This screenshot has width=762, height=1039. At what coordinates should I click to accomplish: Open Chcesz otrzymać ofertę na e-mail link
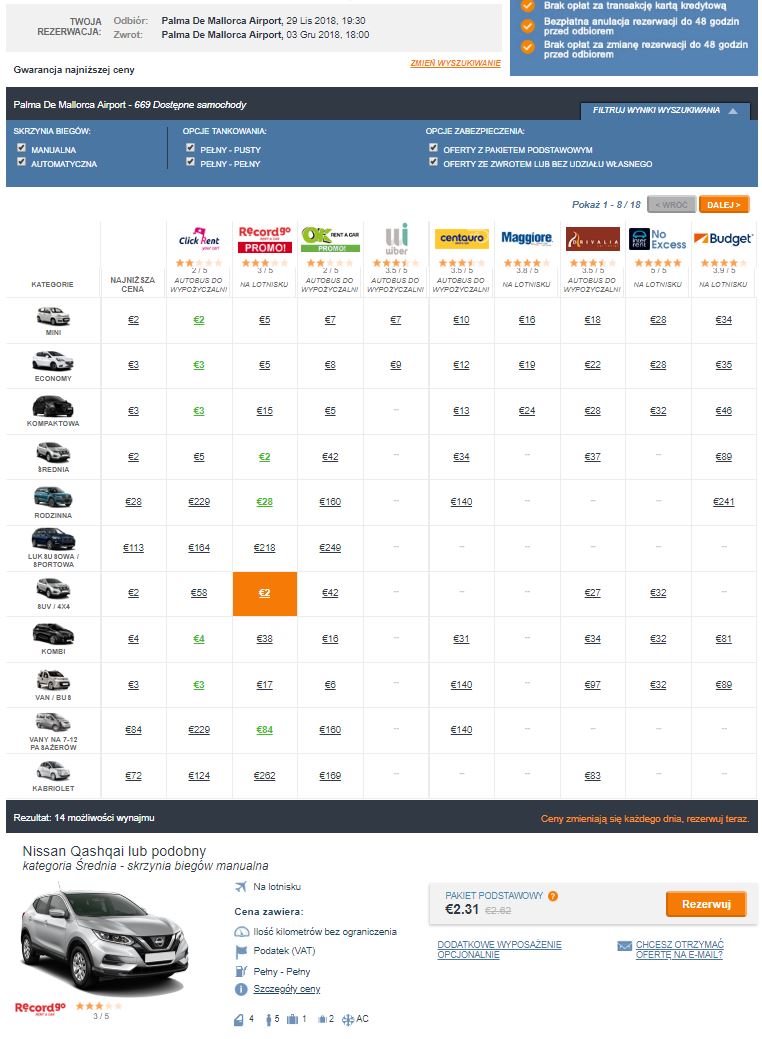click(x=679, y=950)
